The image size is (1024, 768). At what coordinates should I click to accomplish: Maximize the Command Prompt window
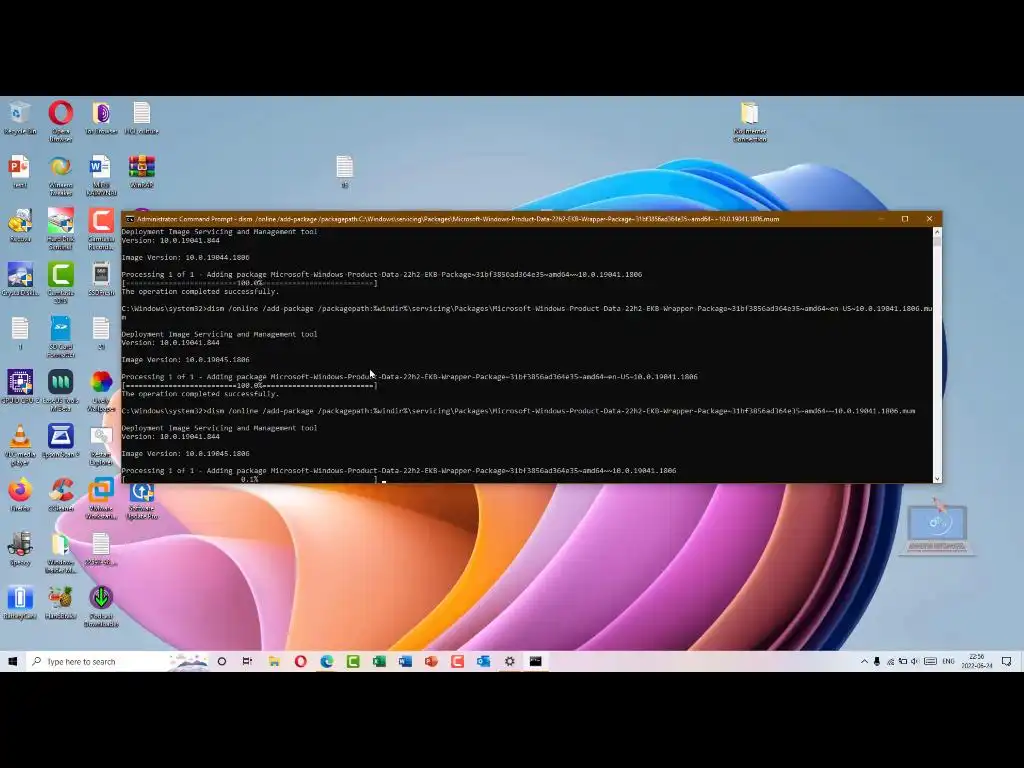point(904,219)
